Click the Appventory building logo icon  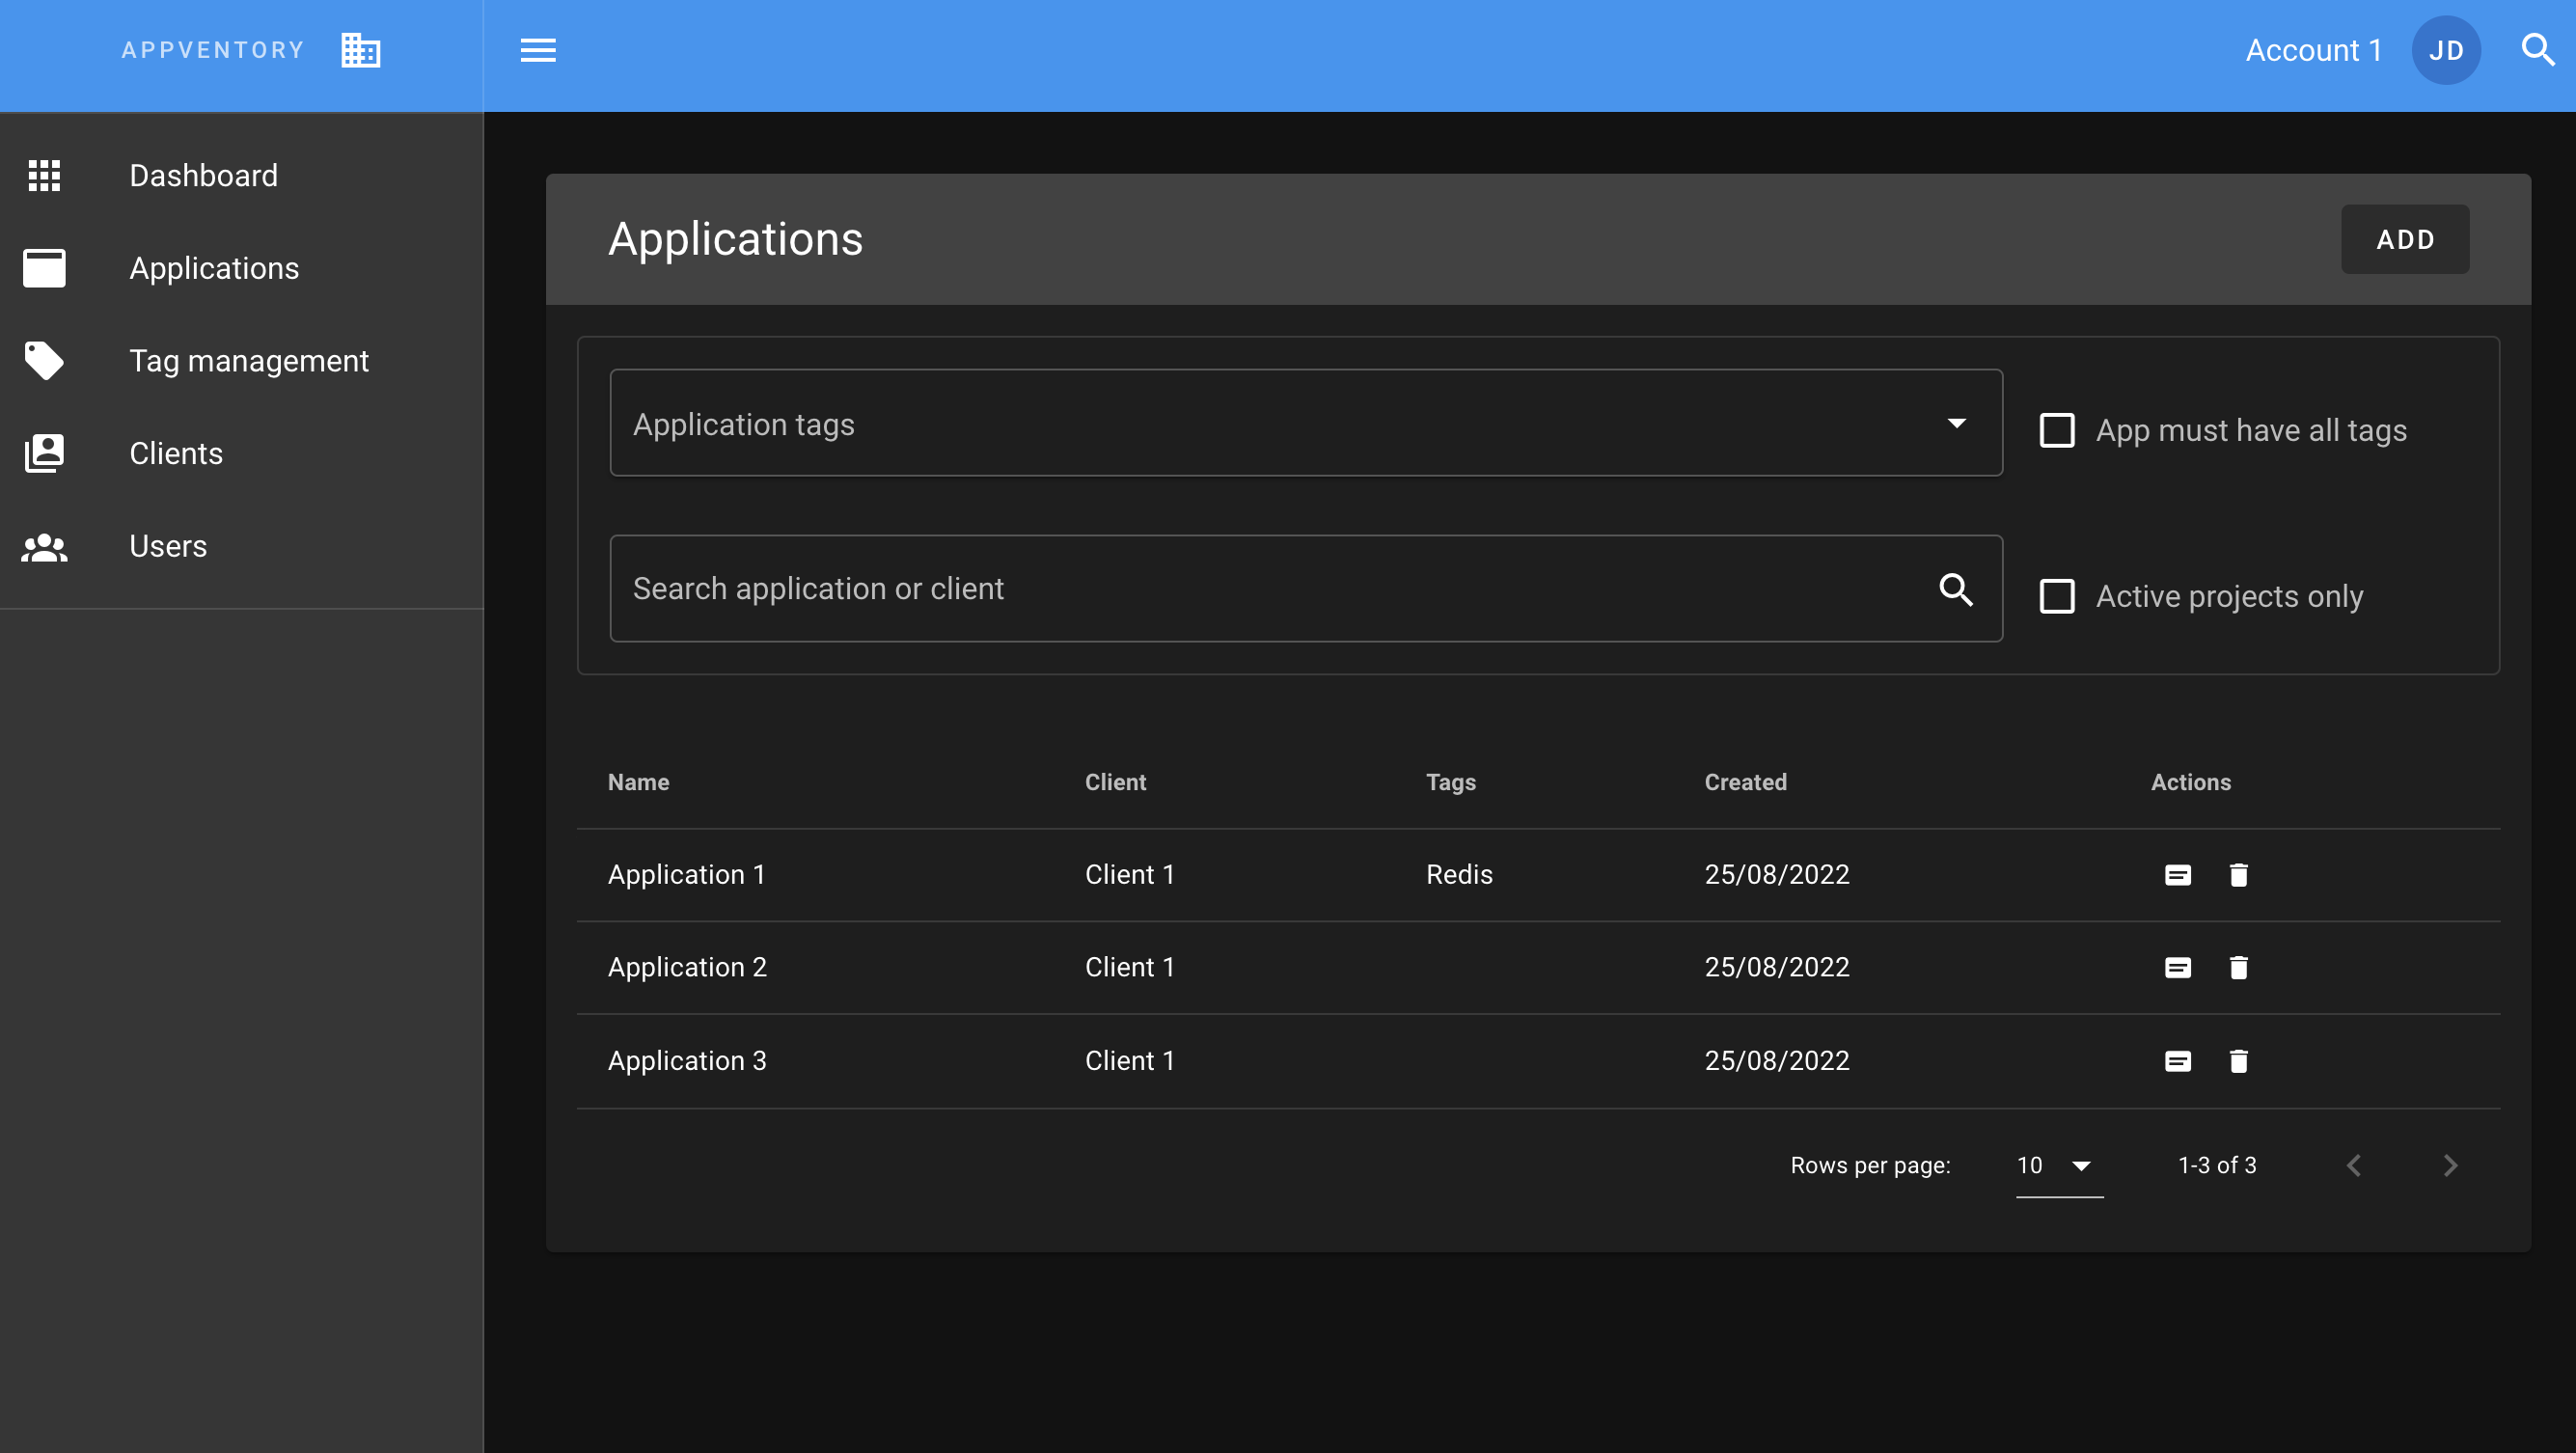tap(360, 50)
